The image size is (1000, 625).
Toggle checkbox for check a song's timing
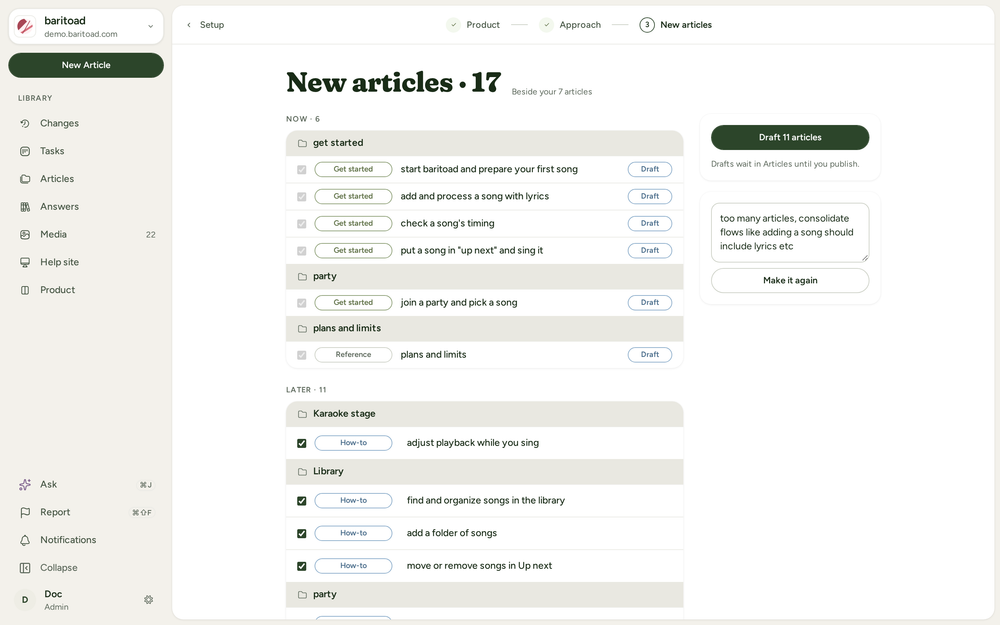[x=302, y=224]
